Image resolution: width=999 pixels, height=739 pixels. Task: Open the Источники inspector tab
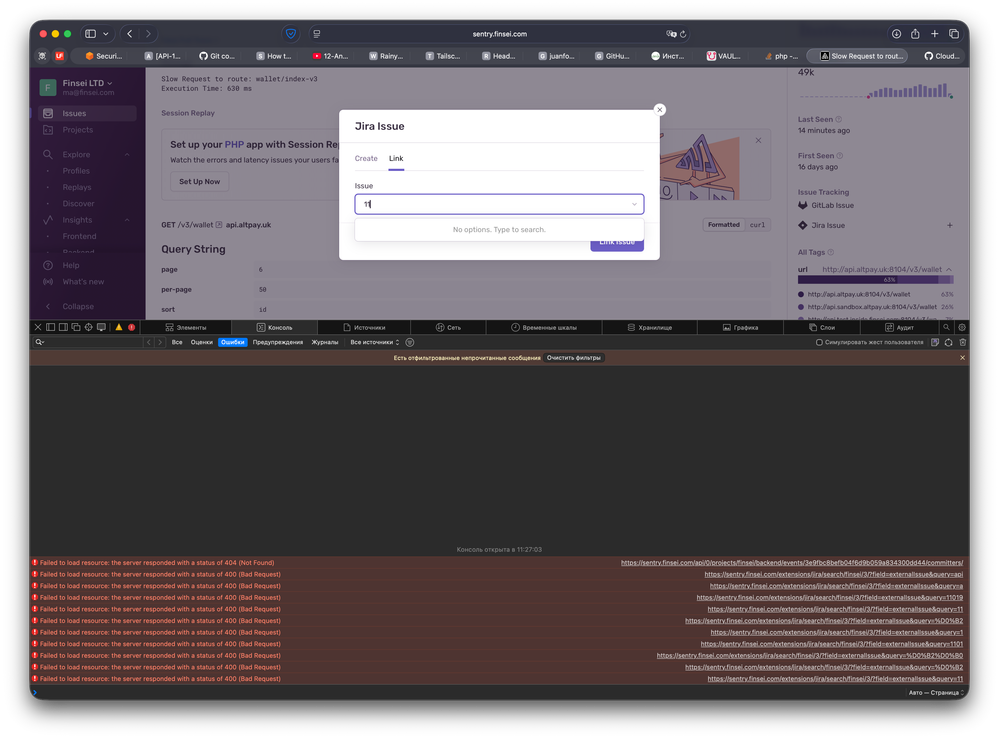click(x=364, y=327)
